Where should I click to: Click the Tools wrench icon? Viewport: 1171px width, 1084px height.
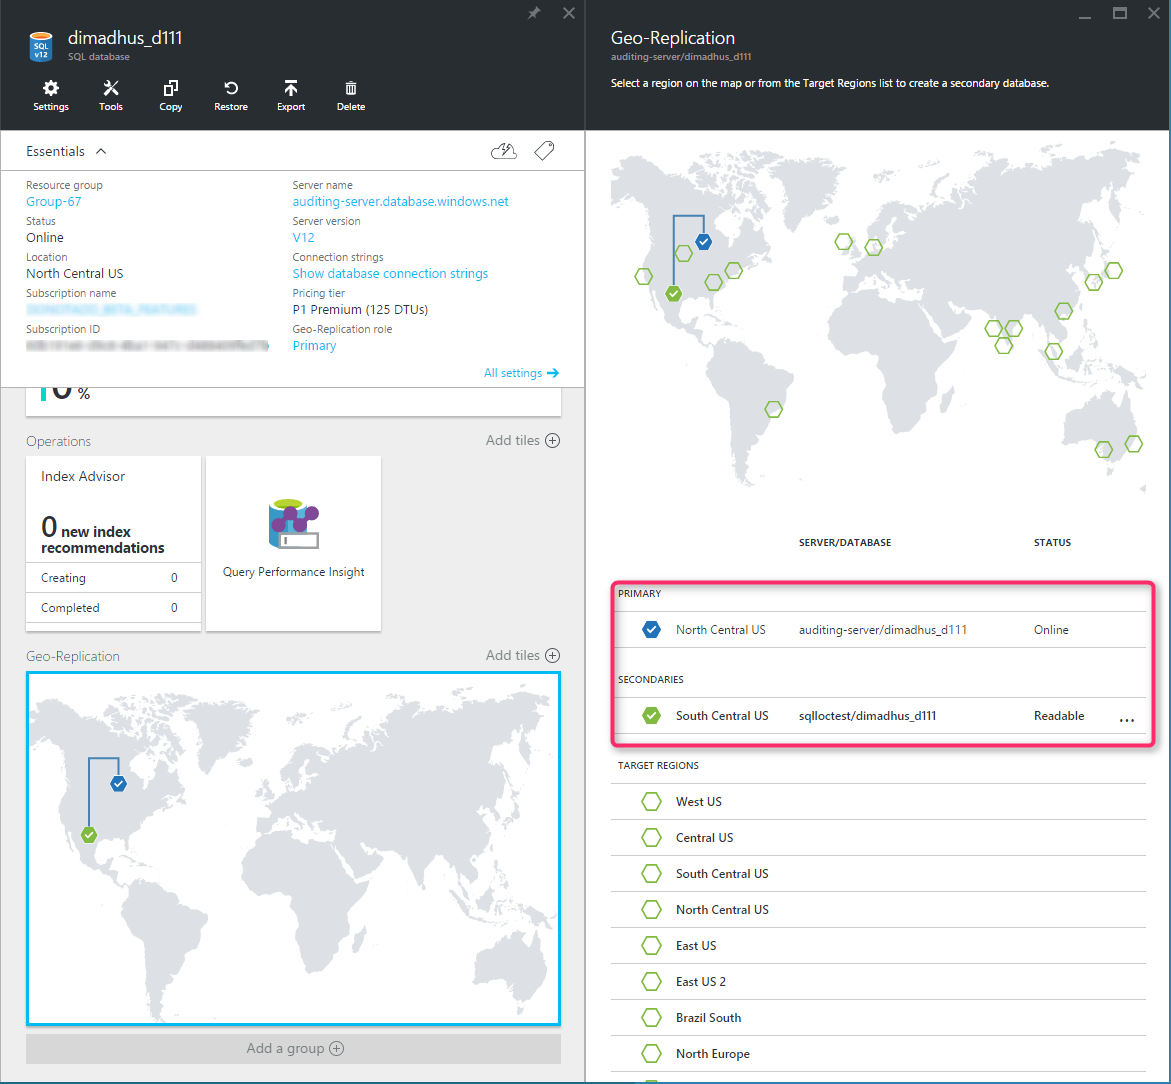click(x=111, y=90)
